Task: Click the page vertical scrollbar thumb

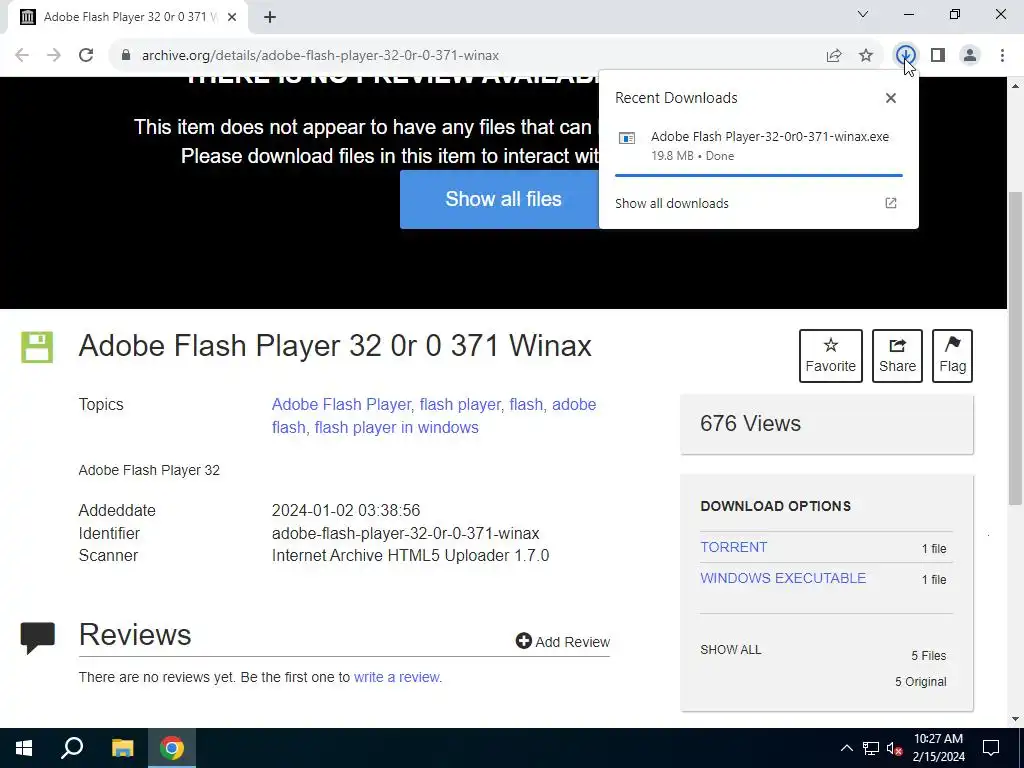Action: pyautogui.click(x=1015, y=348)
